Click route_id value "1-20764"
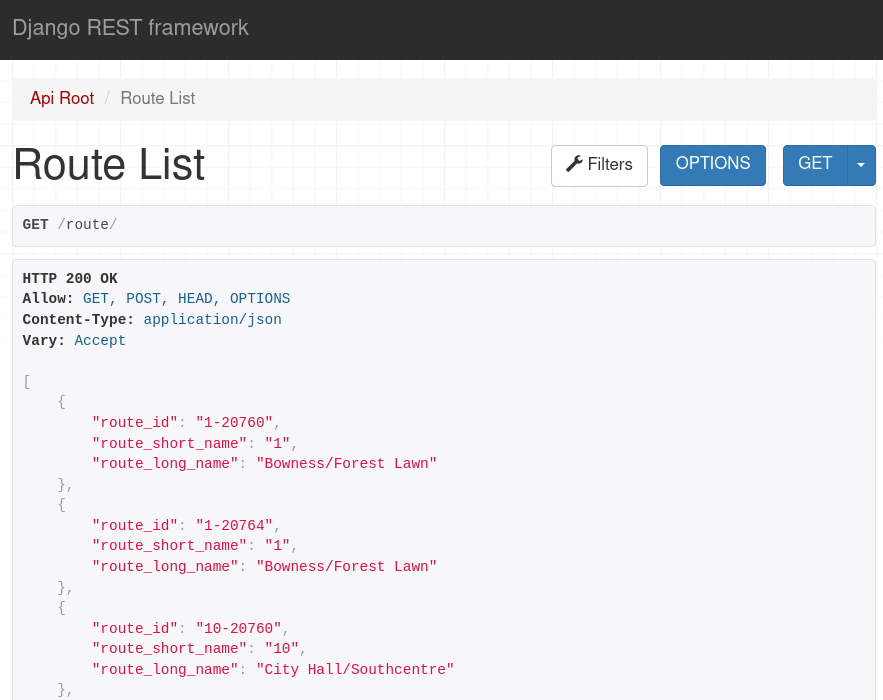Viewport: 883px width, 700px height. tap(234, 525)
